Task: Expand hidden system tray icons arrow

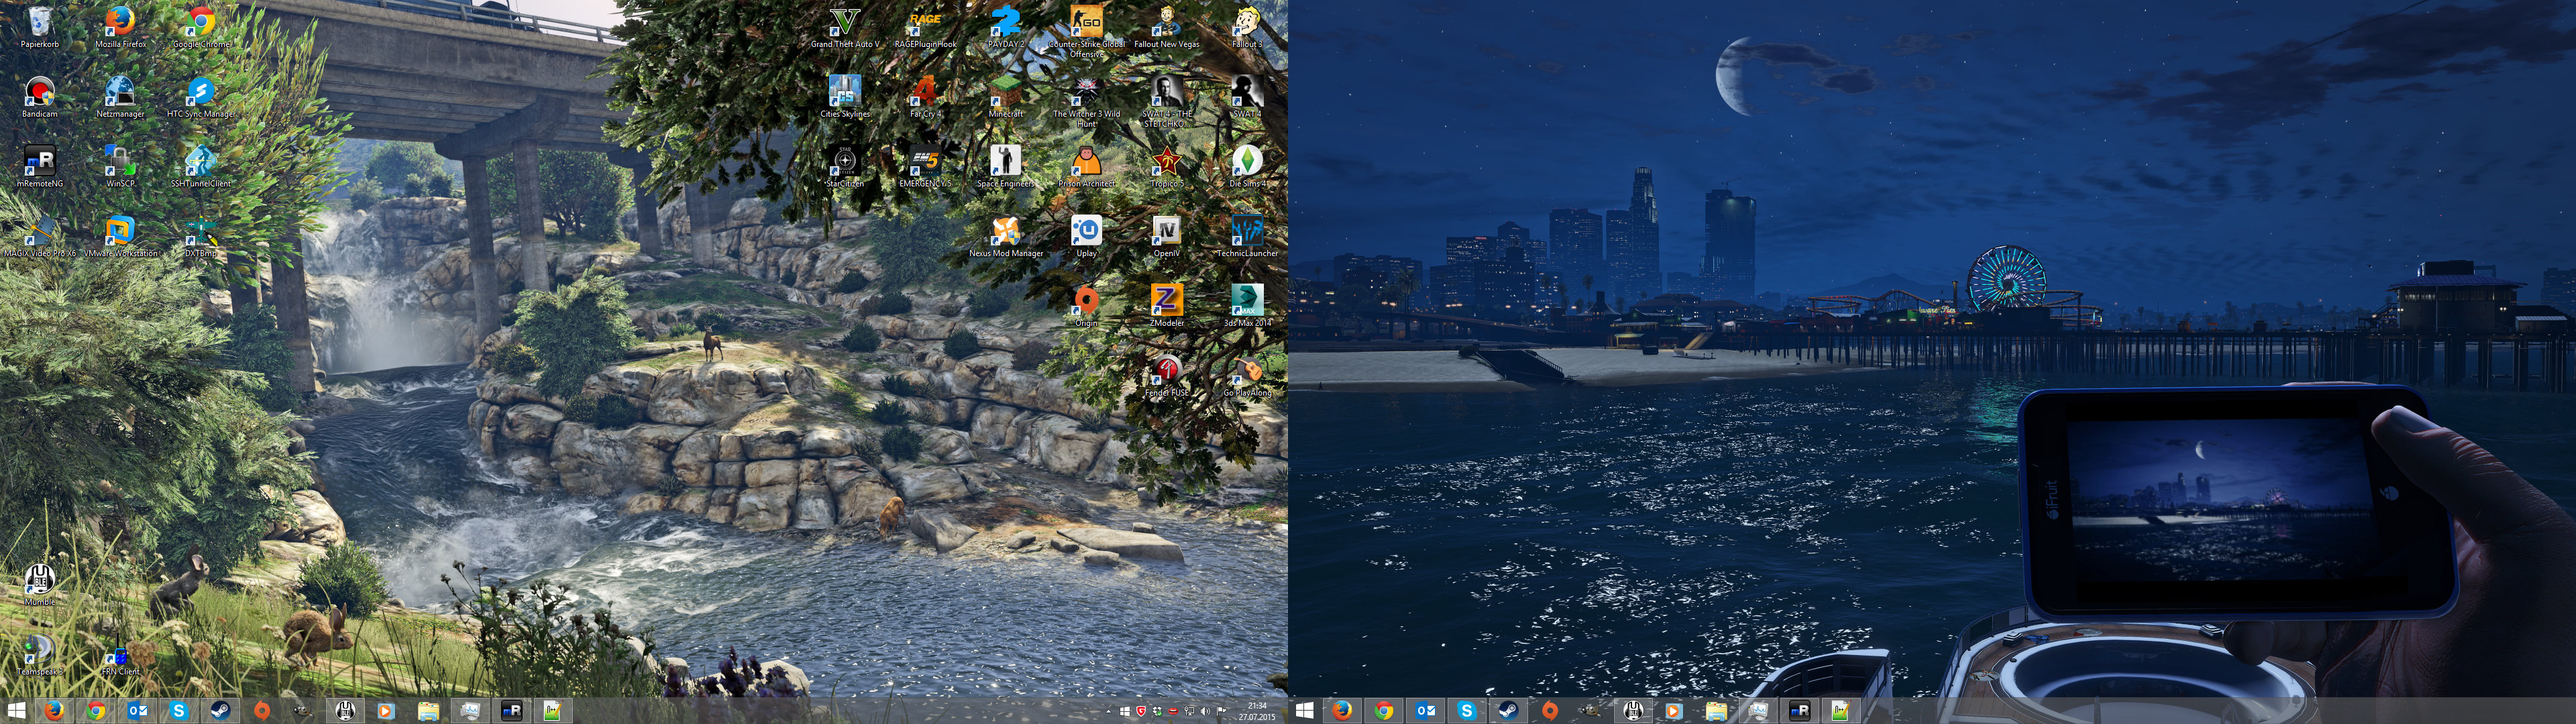Action: 1109,711
